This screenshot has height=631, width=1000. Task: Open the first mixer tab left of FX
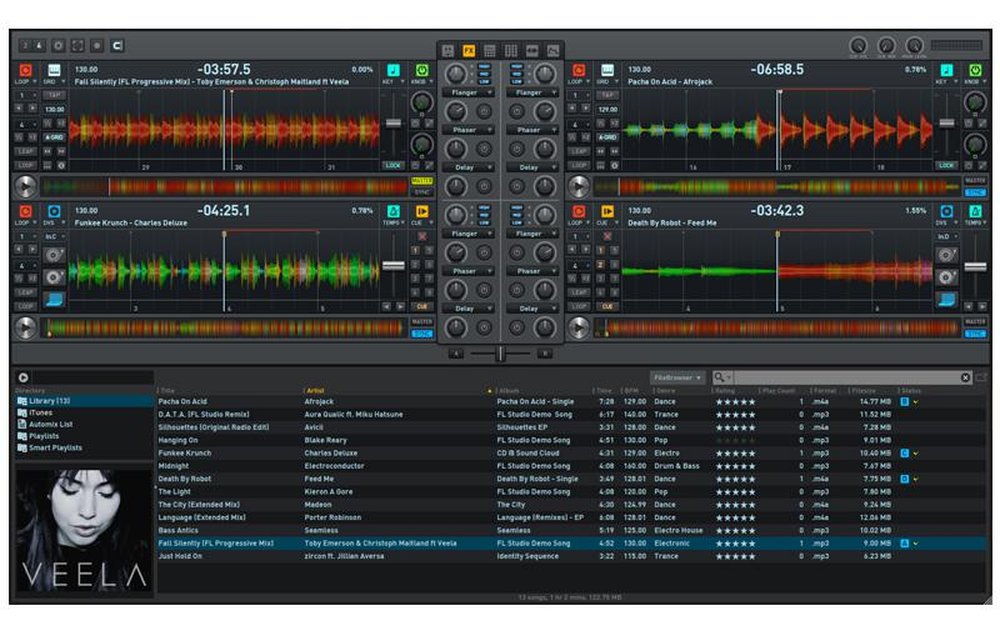(x=448, y=50)
